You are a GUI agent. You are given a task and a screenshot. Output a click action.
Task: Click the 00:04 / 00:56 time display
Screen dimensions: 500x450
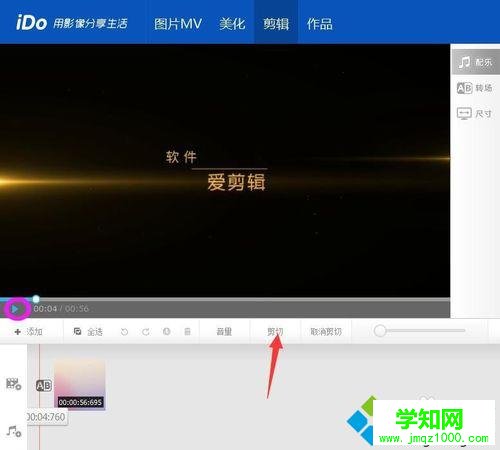[61, 309]
